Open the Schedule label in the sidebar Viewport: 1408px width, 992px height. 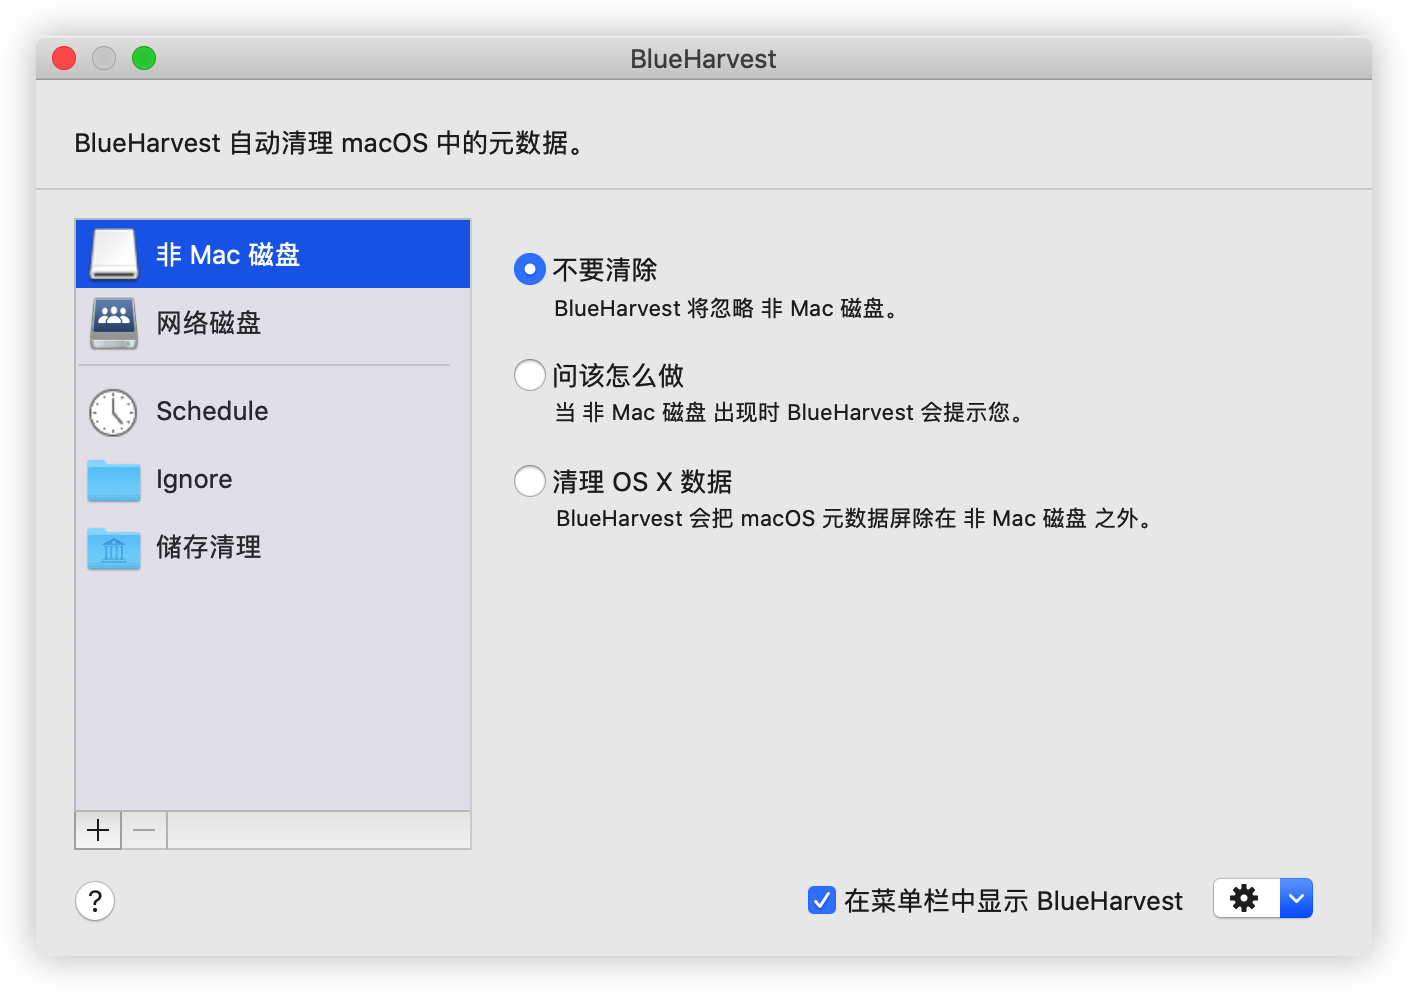[x=212, y=411]
